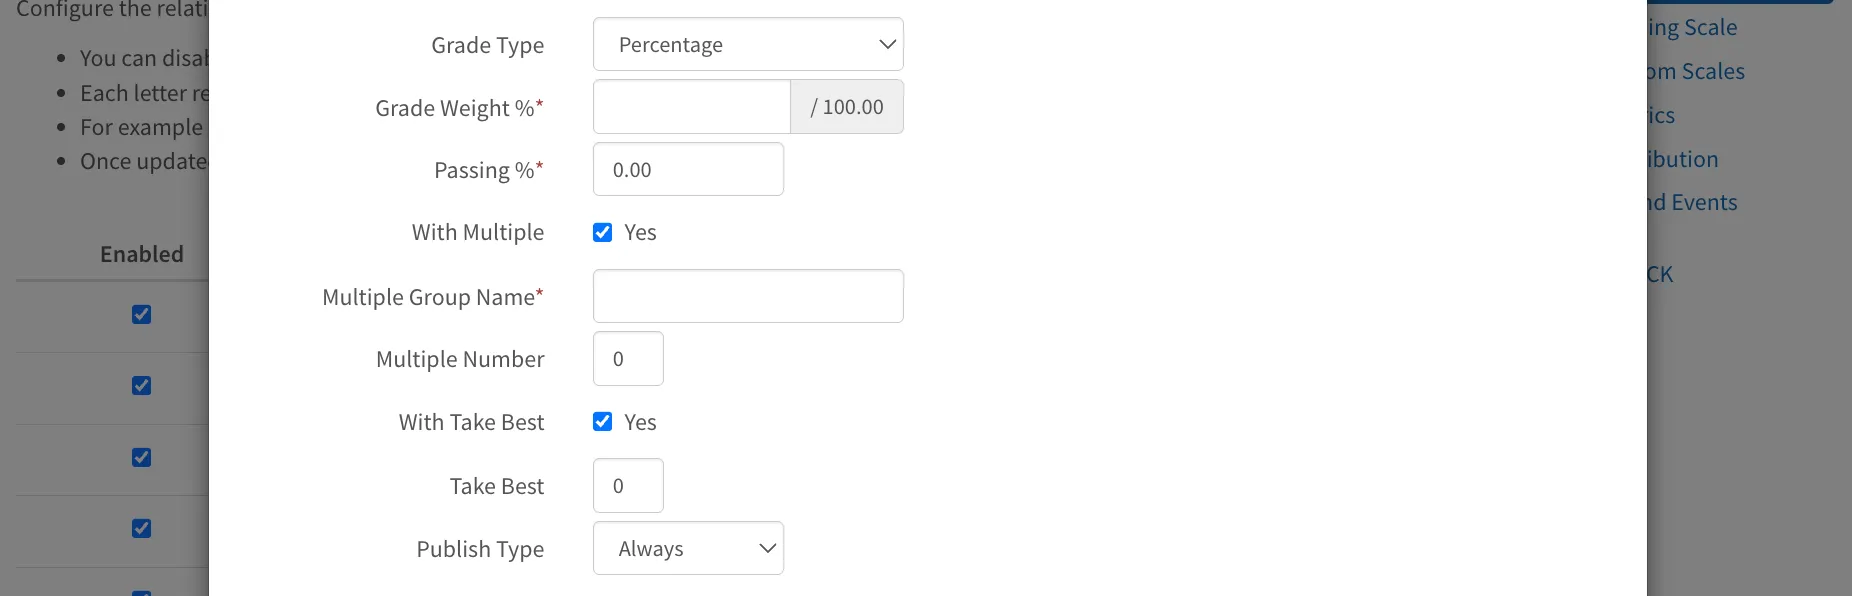This screenshot has height=596, width=1852.
Task: Expand Publish Type using its chevron arrow
Action: [x=767, y=548]
